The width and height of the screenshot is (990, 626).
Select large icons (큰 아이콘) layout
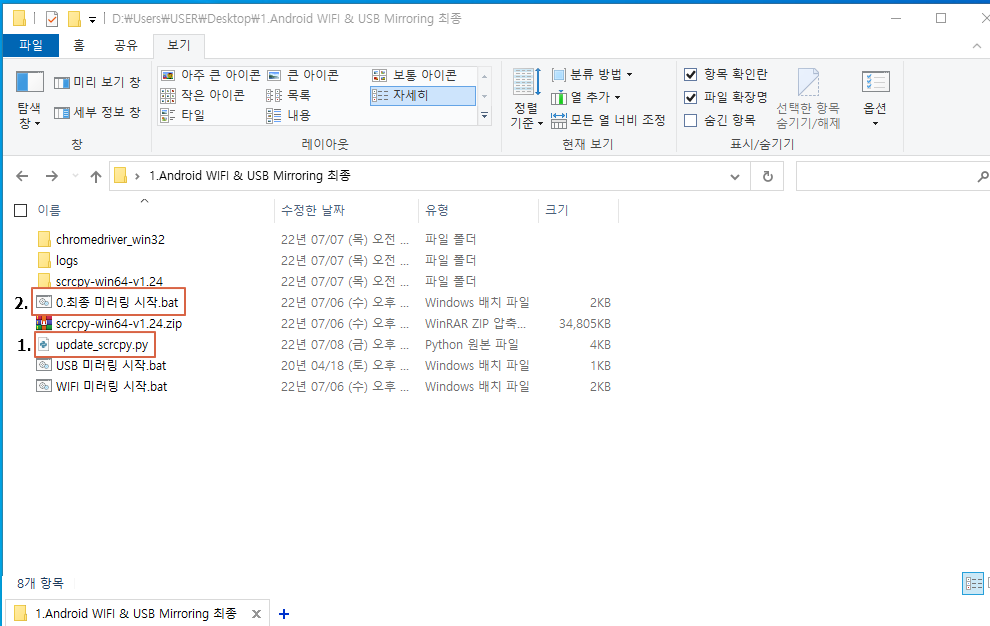click(303, 75)
